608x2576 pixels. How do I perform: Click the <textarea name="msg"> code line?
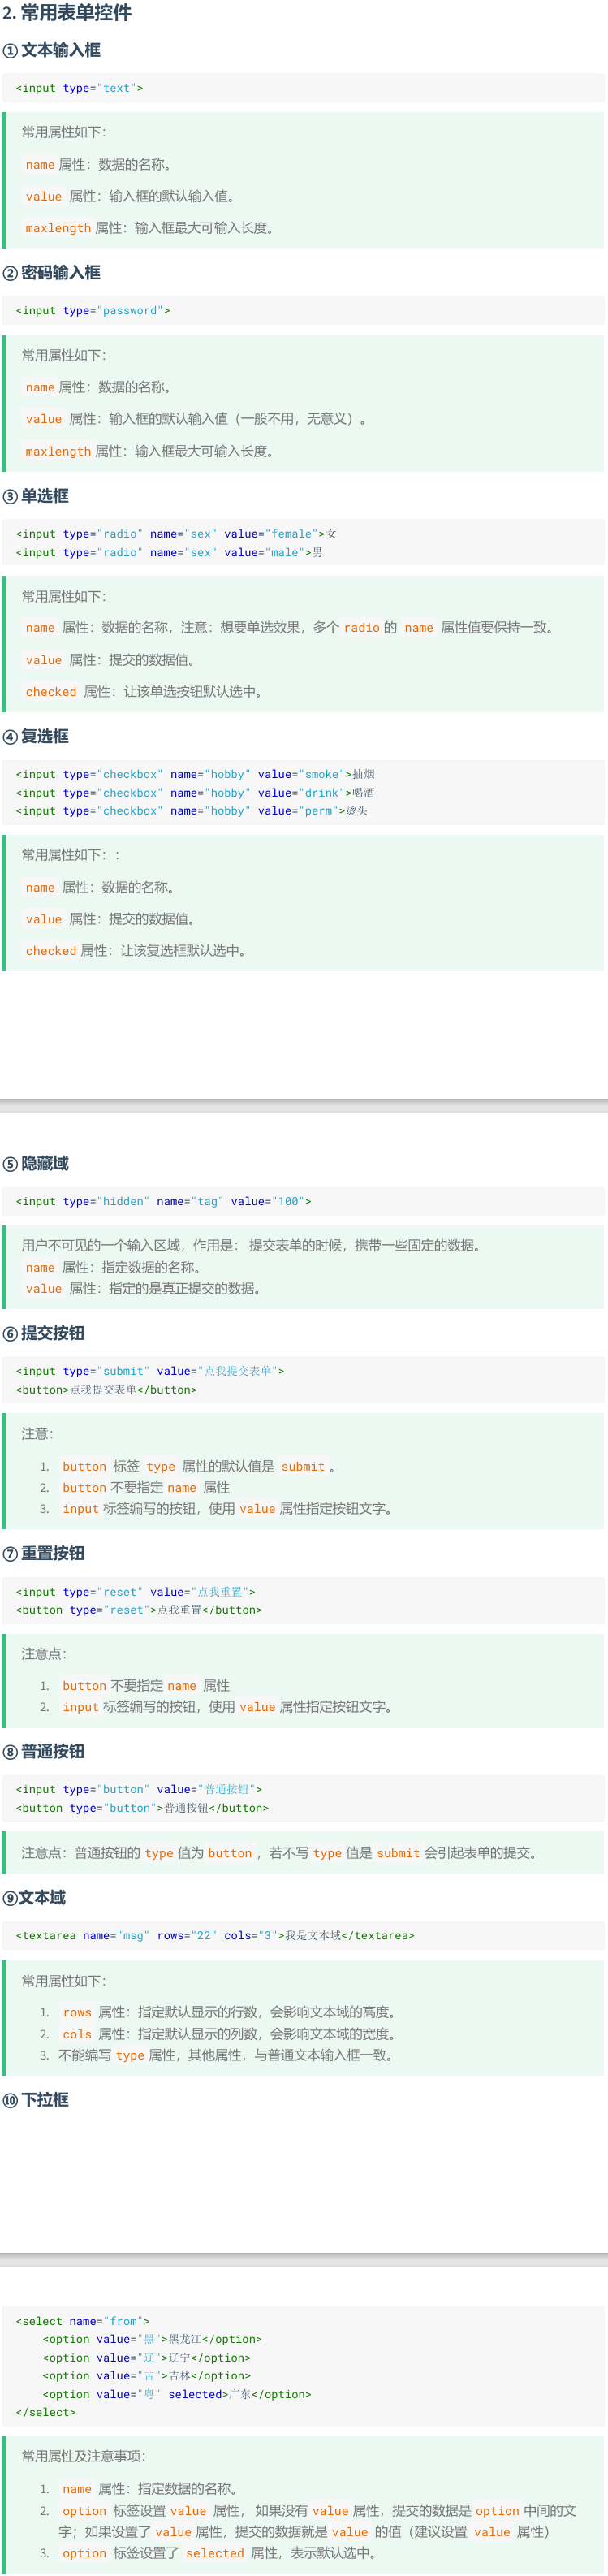(215, 1936)
